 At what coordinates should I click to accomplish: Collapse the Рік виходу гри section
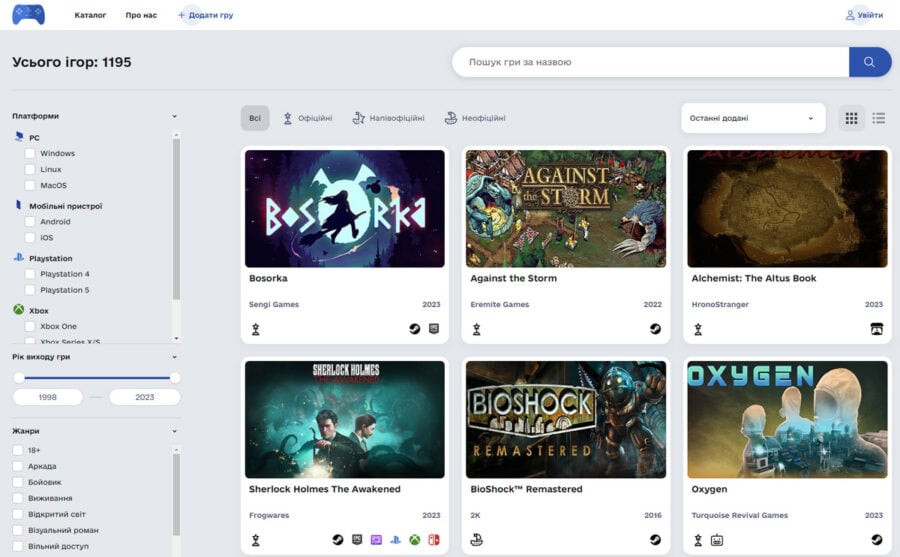174,357
